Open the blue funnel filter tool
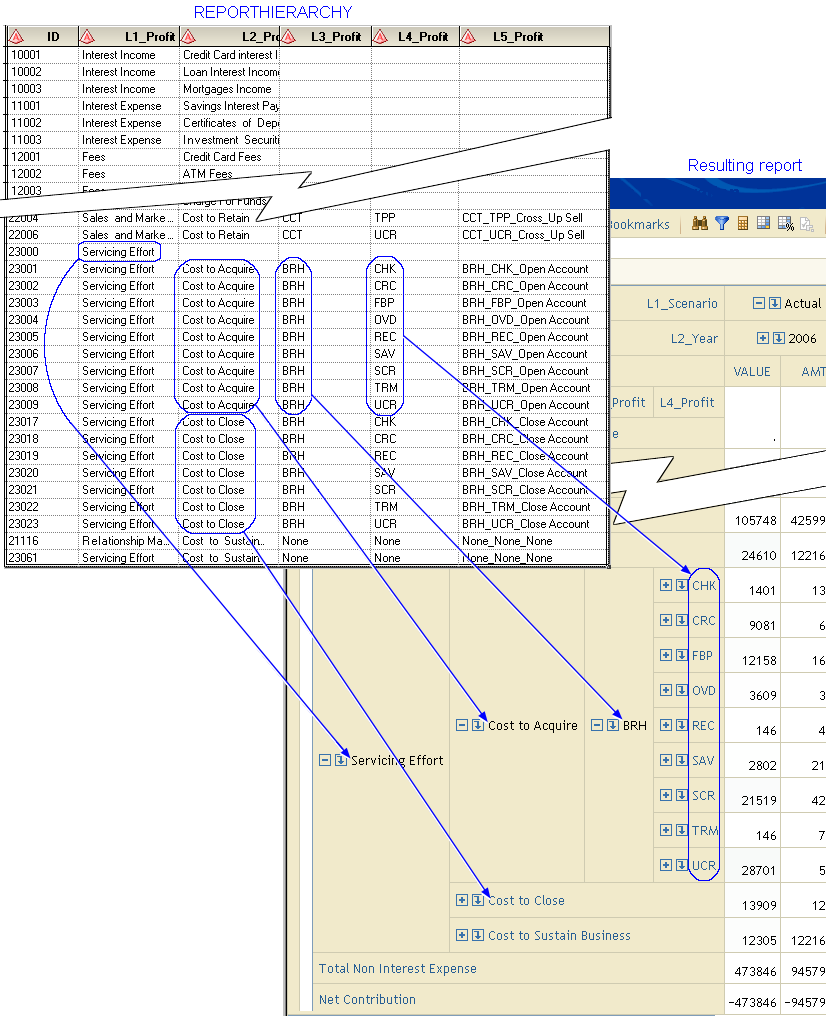The width and height of the screenshot is (826, 1020). coord(721,224)
